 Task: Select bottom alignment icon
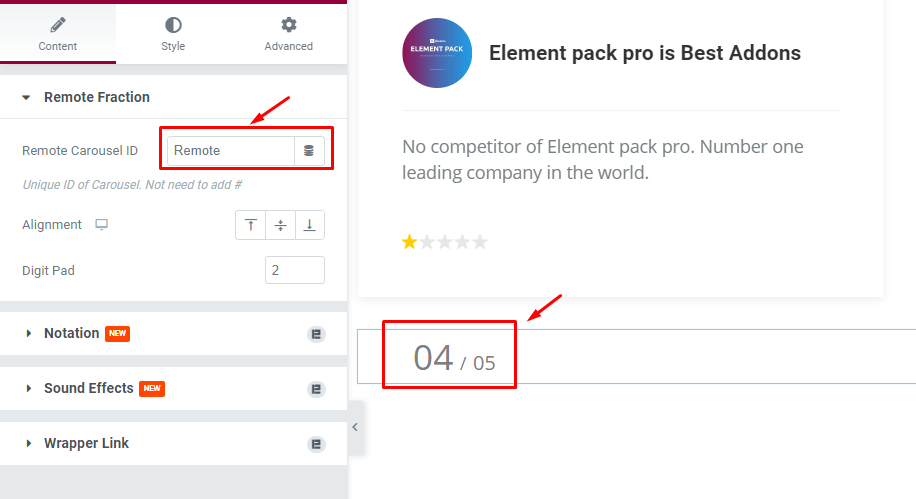(x=310, y=225)
